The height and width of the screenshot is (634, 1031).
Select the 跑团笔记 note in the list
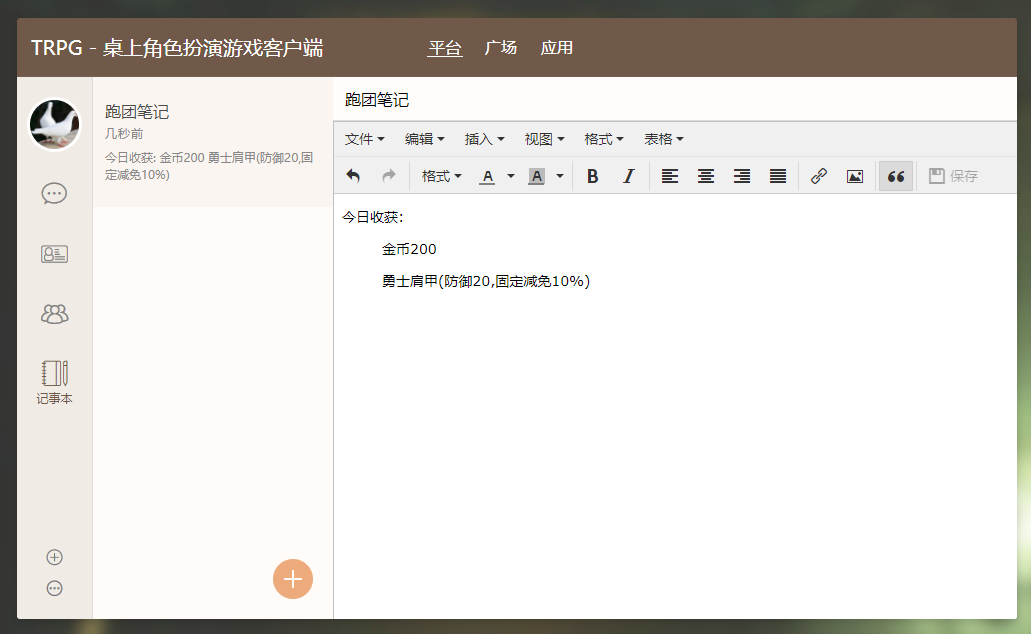pyautogui.click(x=212, y=142)
